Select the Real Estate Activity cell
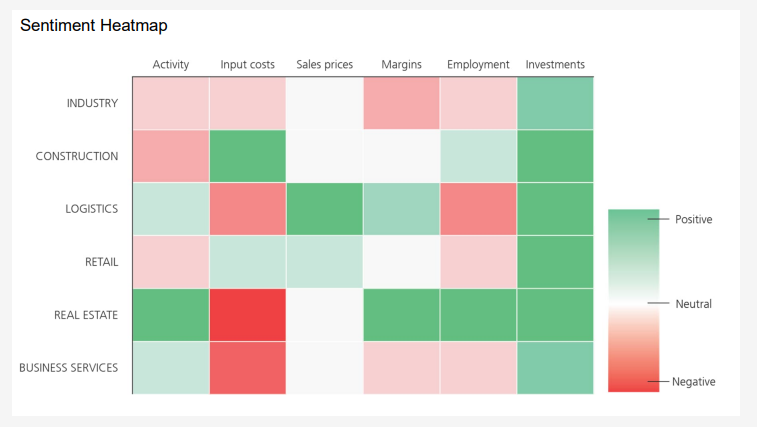Screen dimensions: 757x427 click(x=171, y=315)
